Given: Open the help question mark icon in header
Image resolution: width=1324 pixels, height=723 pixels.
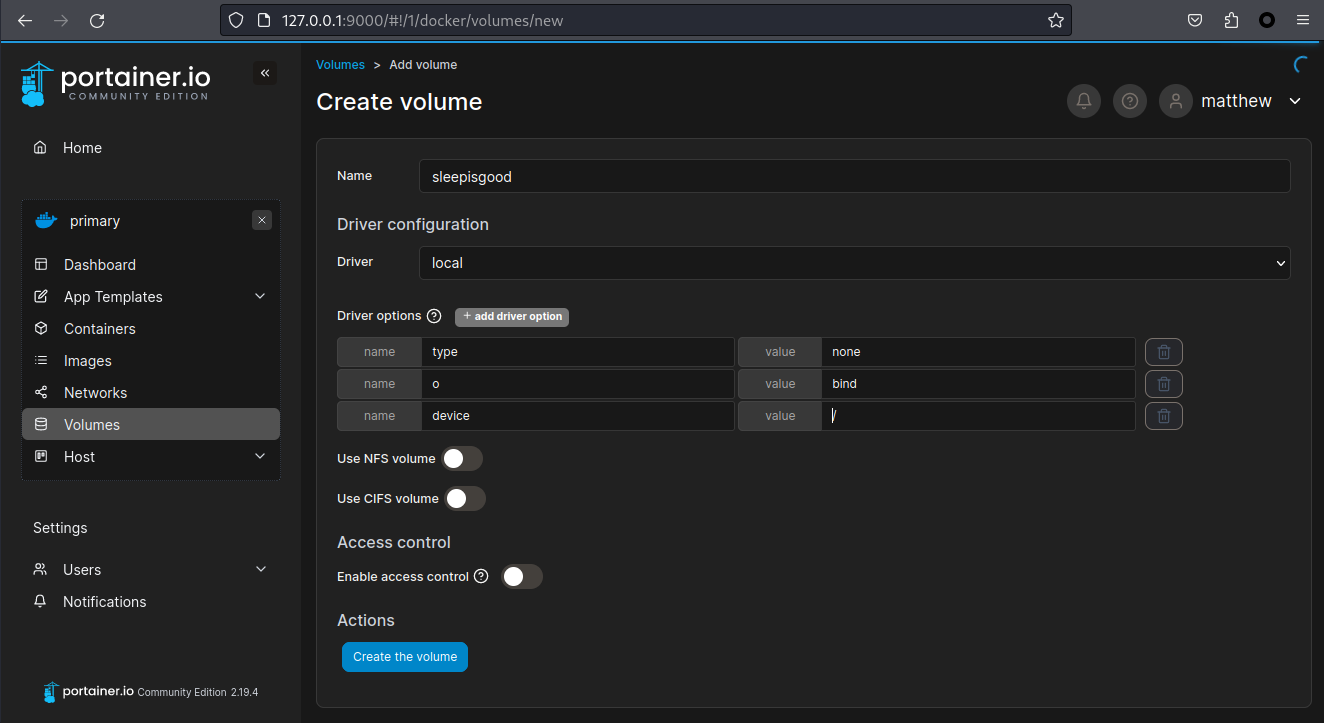Looking at the screenshot, I should [x=1129, y=101].
